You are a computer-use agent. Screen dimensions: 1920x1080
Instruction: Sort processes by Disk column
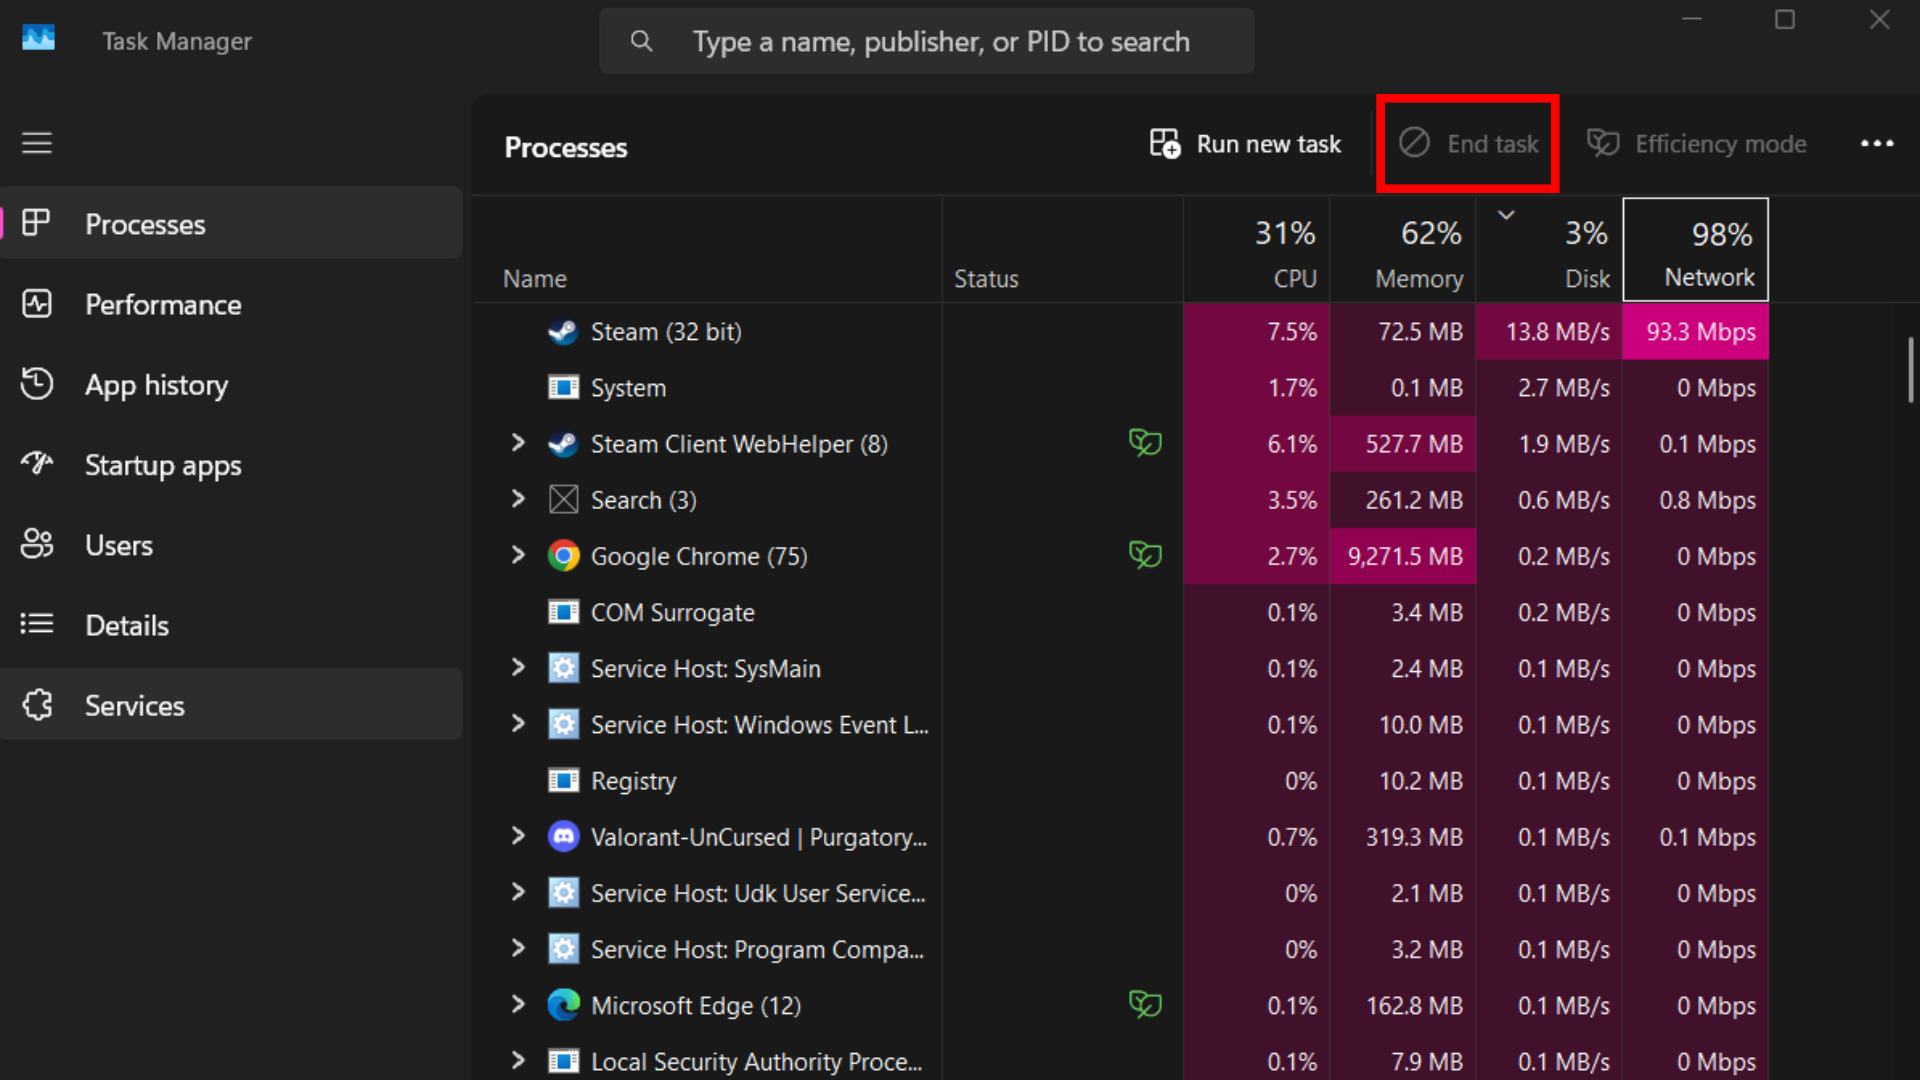(1549, 250)
